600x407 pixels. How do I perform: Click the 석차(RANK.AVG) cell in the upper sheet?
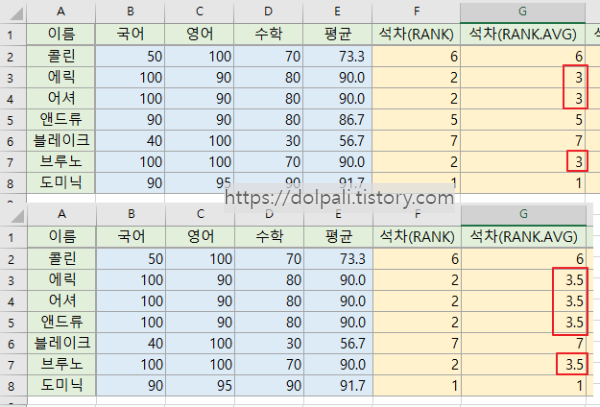click(523, 34)
